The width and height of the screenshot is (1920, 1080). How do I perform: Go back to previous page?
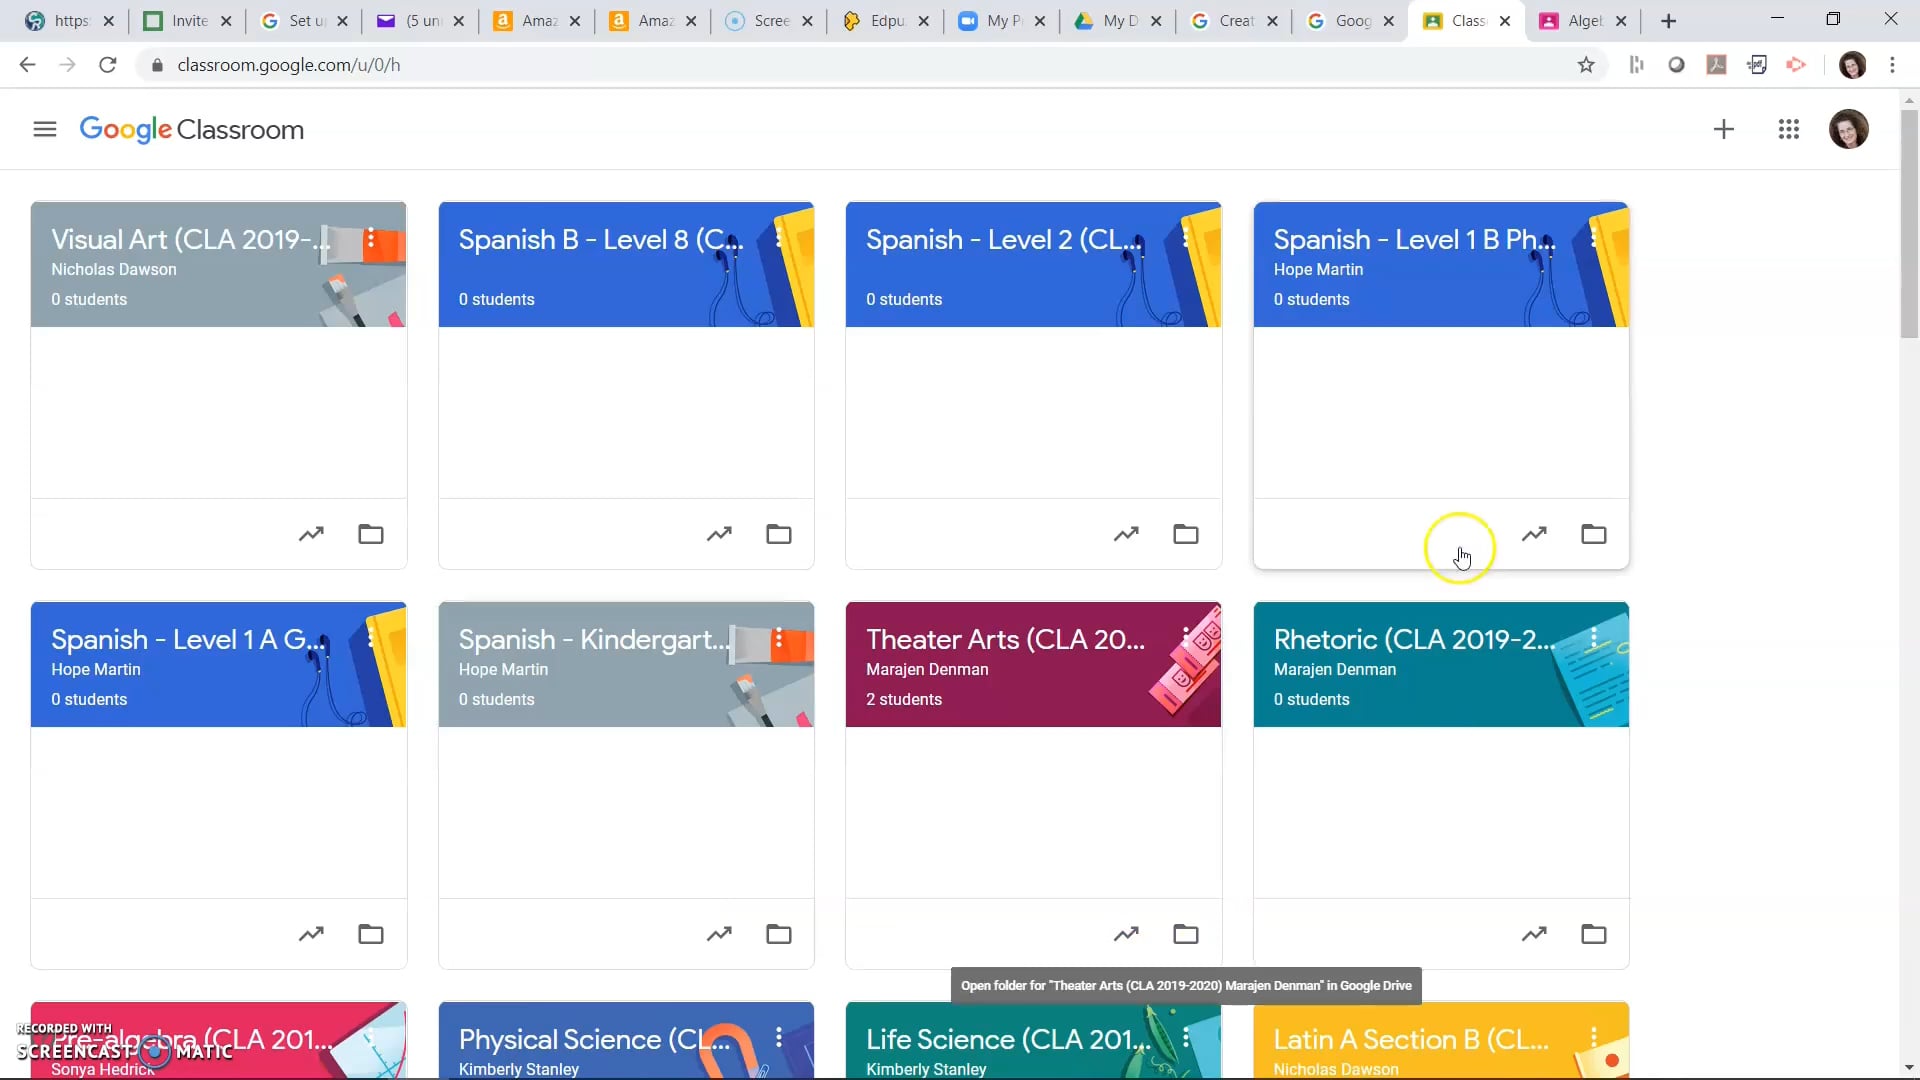point(27,65)
